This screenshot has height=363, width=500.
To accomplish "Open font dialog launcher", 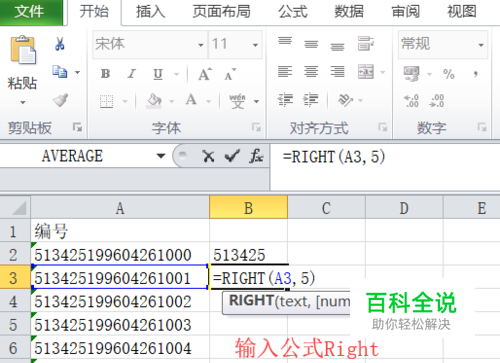I will click(256, 127).
